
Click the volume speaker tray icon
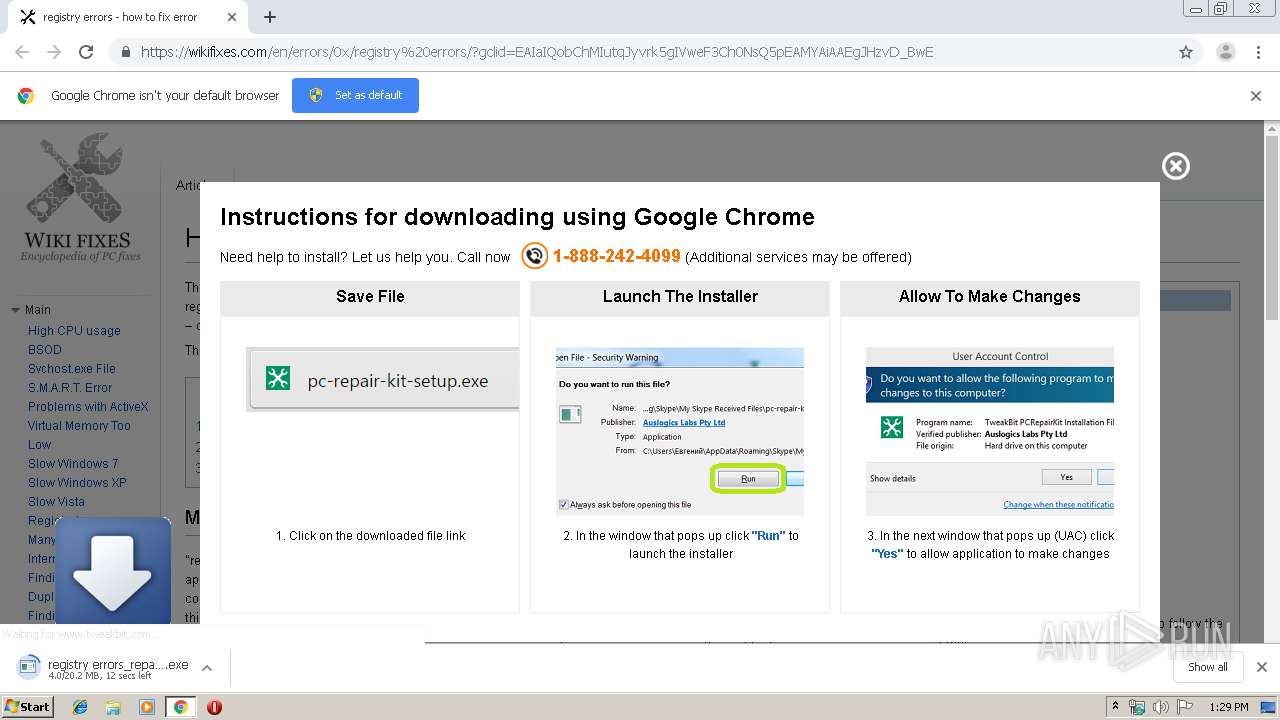pos(1161,707)
